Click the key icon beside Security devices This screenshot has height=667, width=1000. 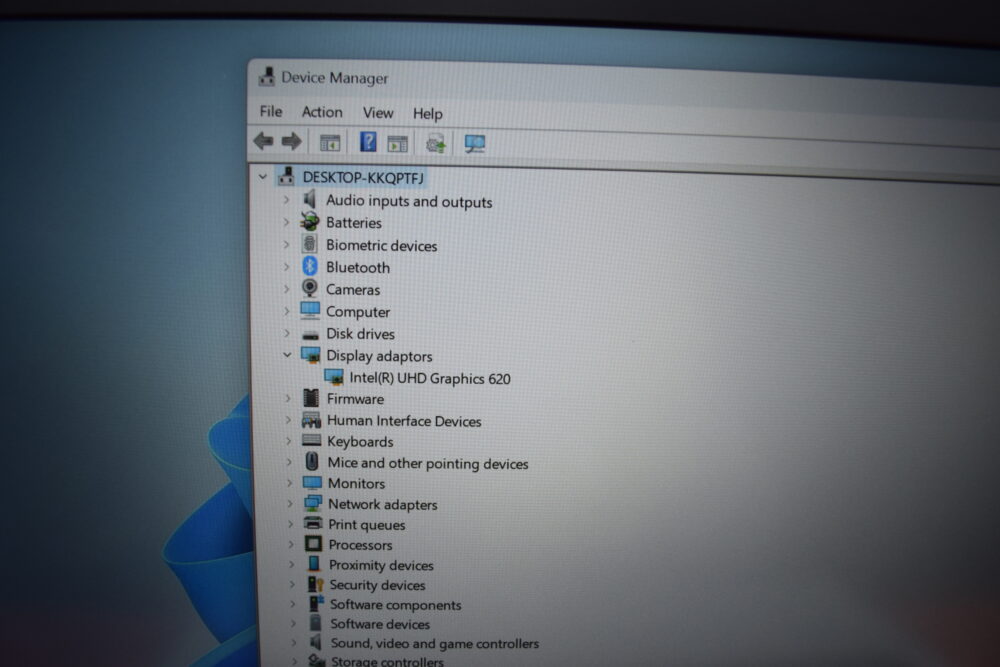point(316,583)
